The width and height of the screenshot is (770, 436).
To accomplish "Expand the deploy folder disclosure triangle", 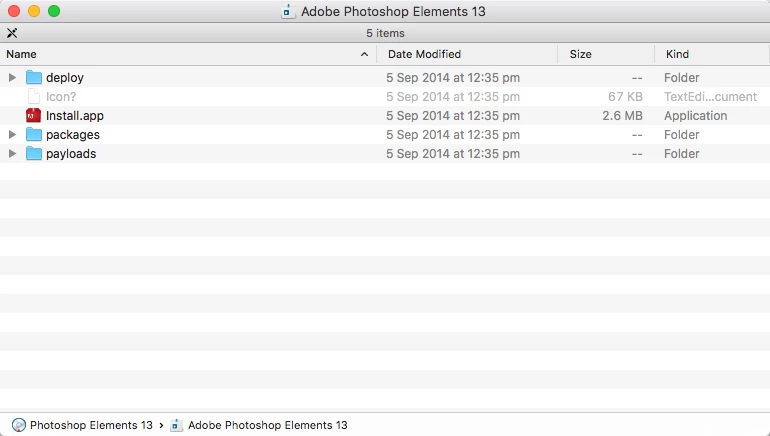I will coord(12,78).
